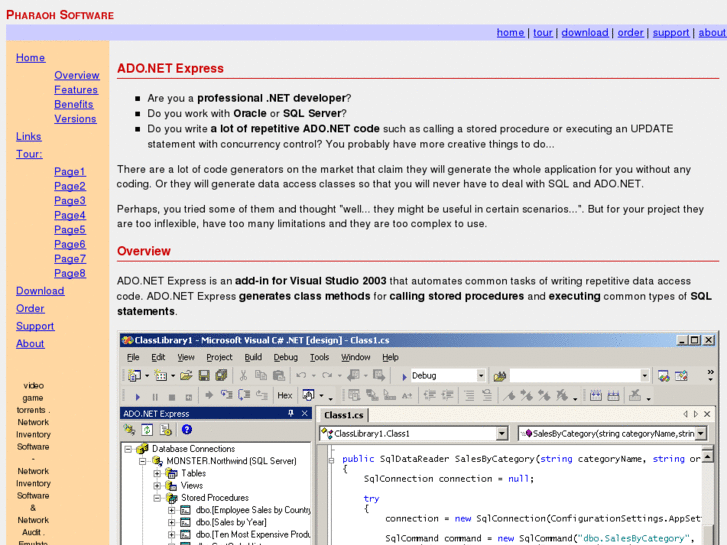Click the 'support' link in top navigation
The image size is (727, 545).
click(x=671, y=32)
